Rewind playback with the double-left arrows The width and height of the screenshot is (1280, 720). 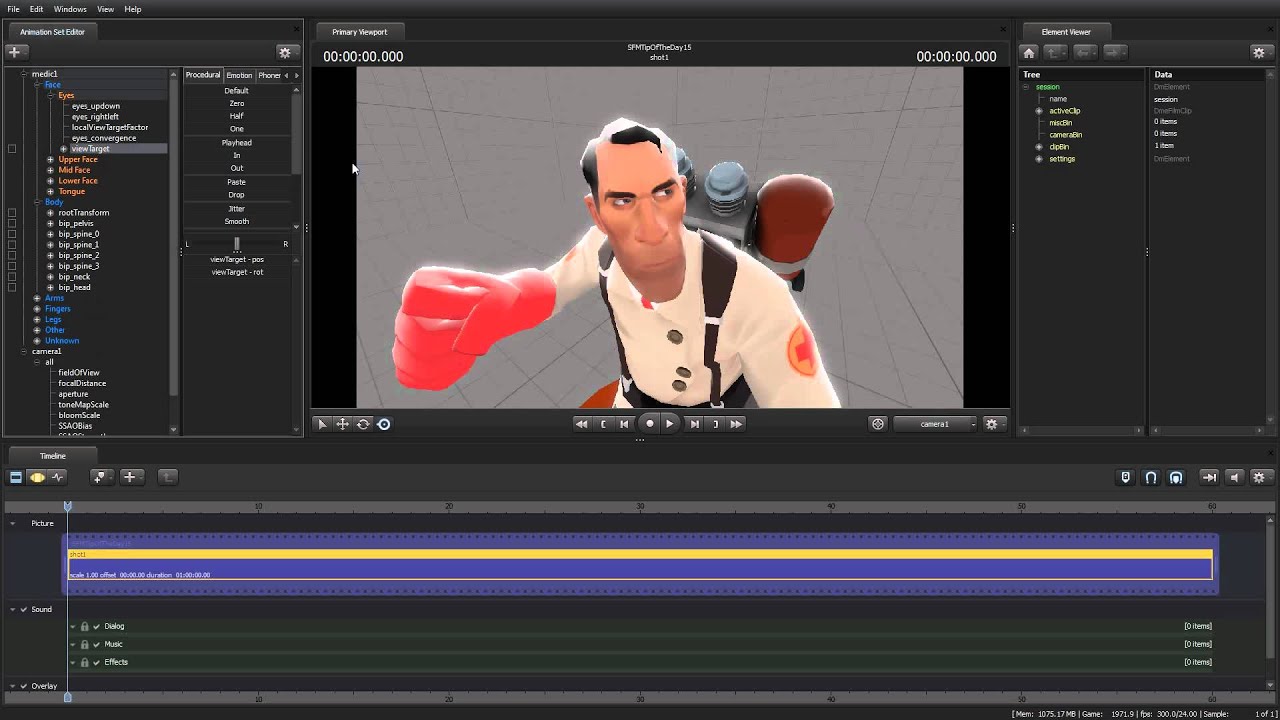coord(581,424)
